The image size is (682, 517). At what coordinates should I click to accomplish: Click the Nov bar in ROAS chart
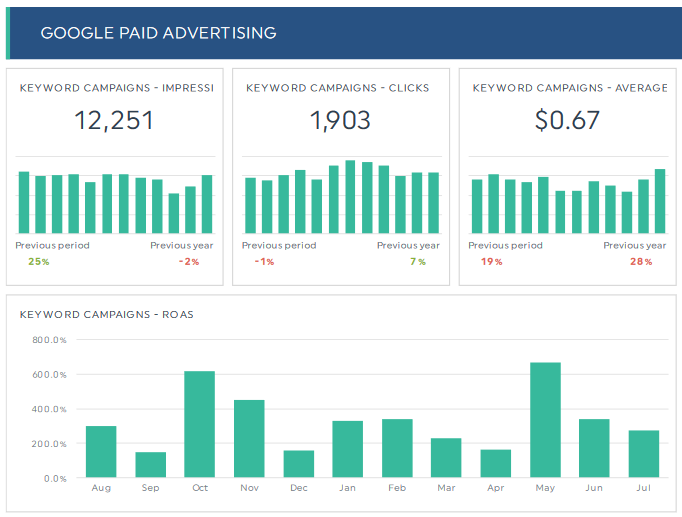(249, 438)
